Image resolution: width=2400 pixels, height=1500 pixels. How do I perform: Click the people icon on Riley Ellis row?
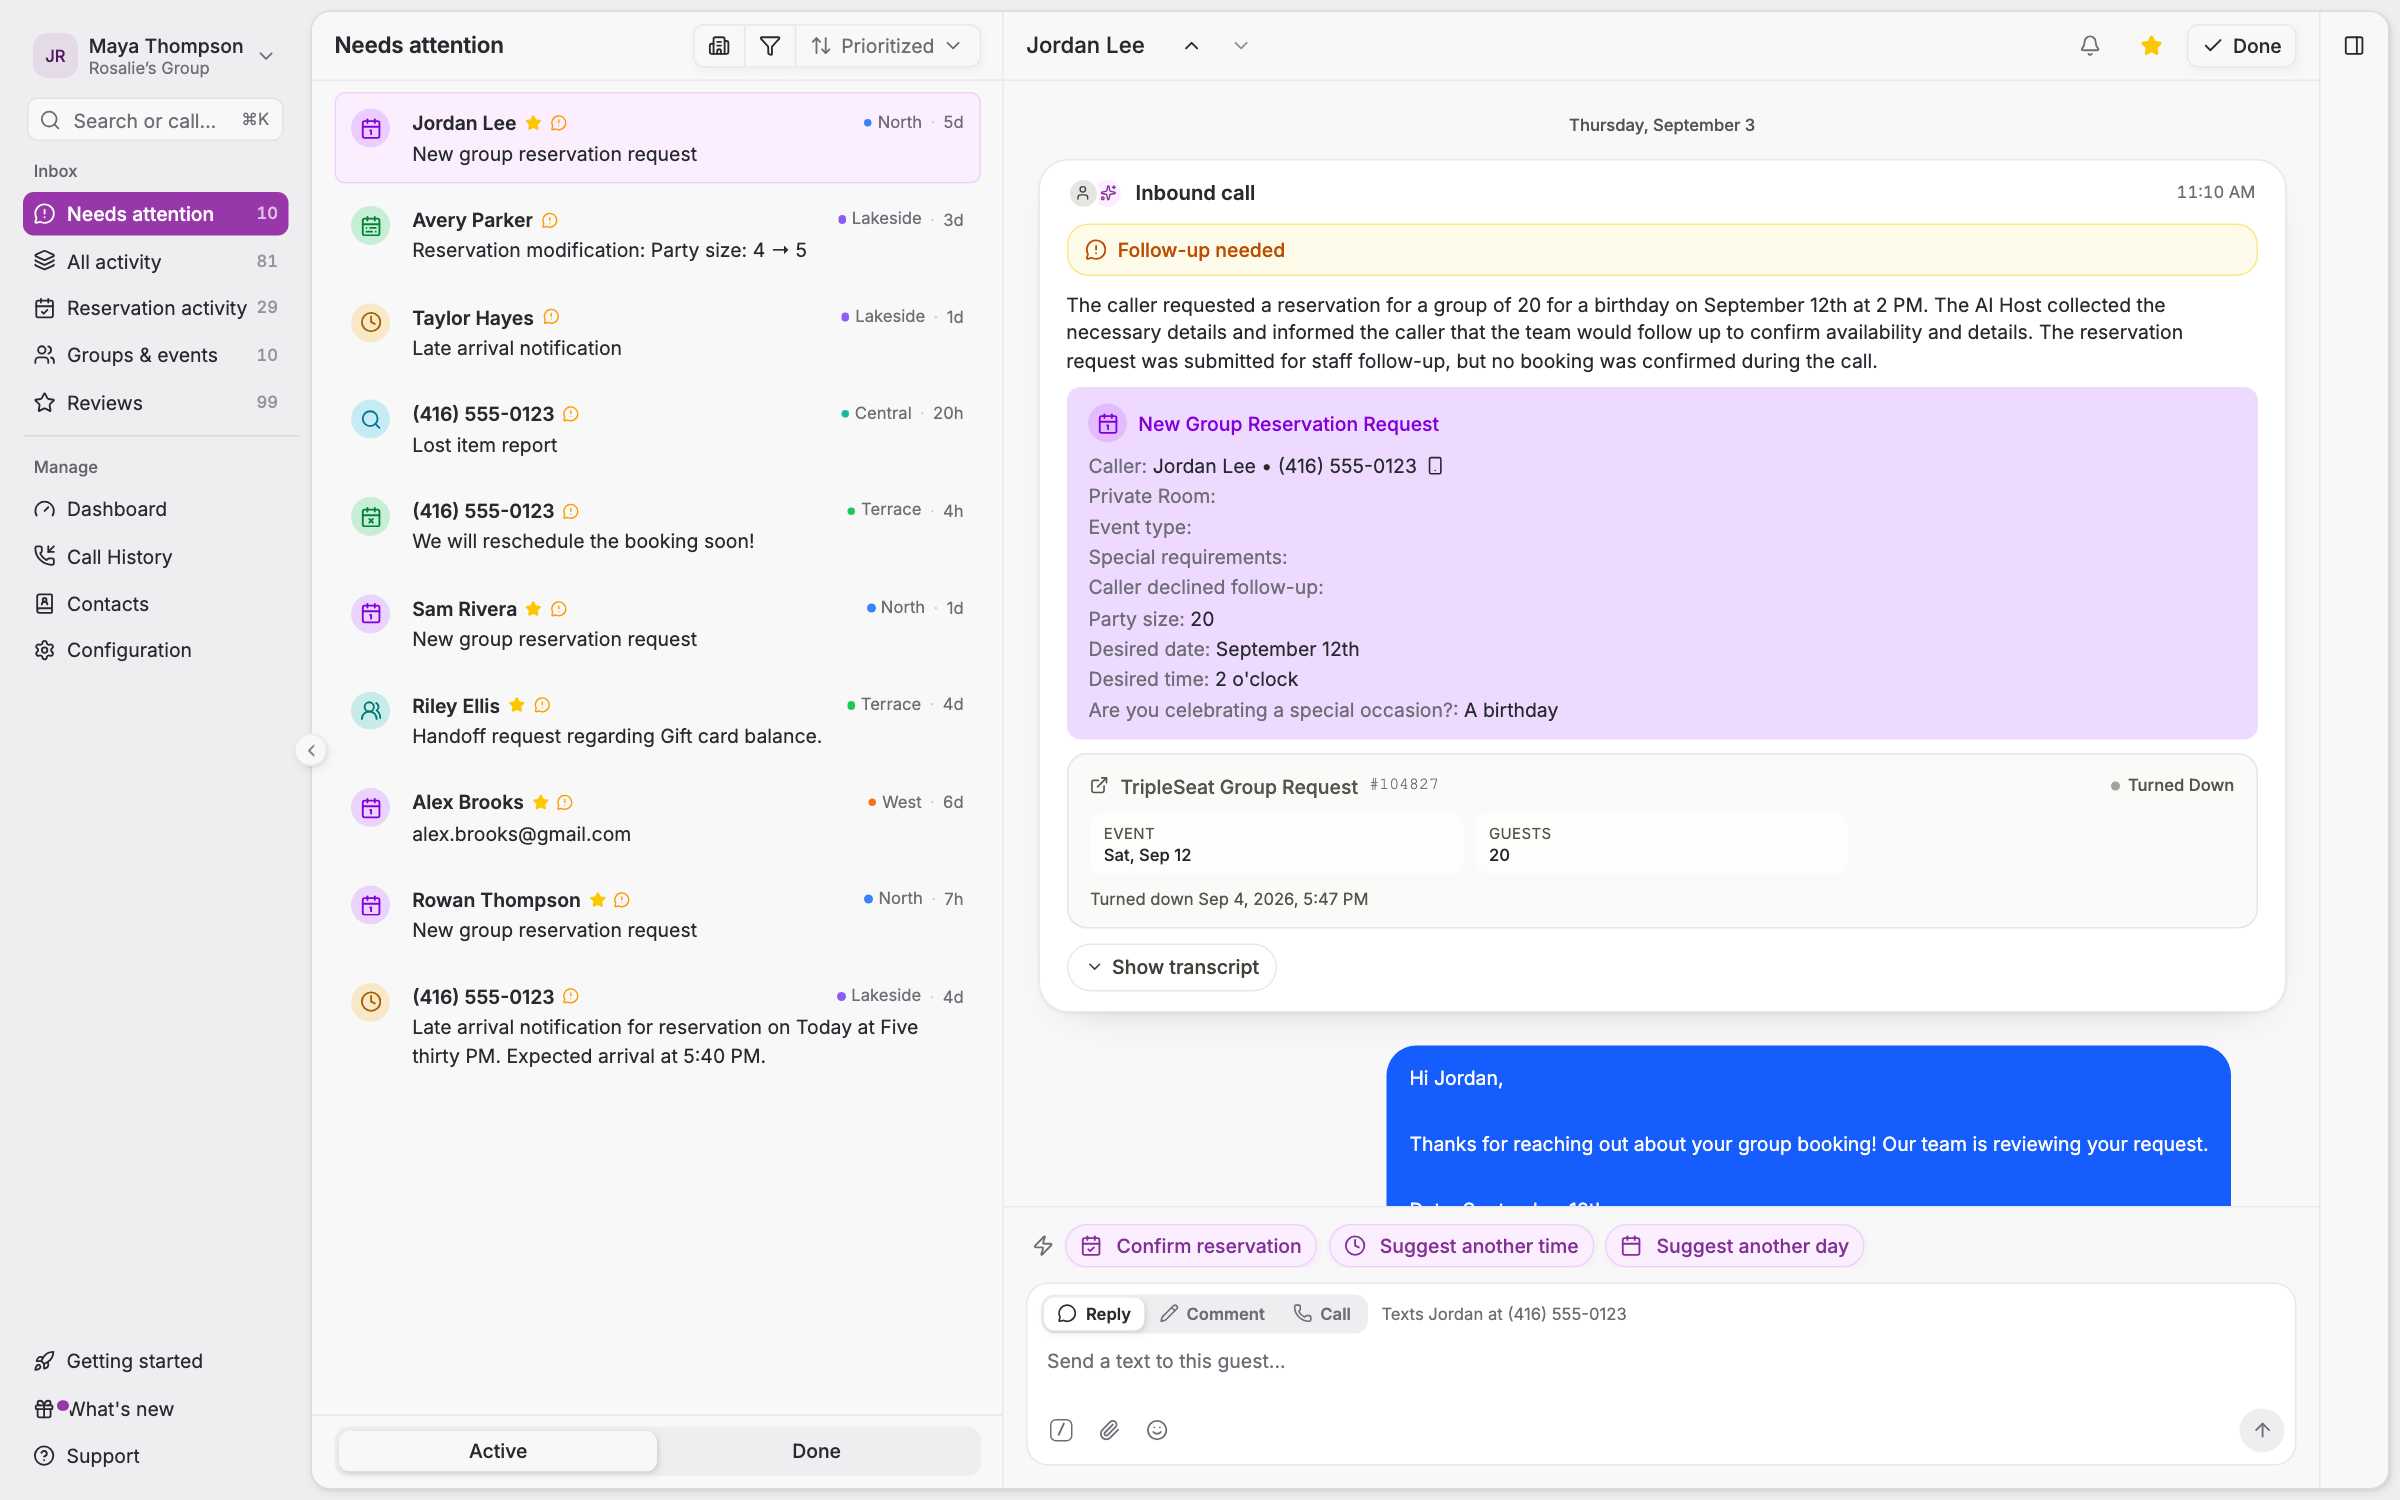pyautogui.click(x=371, y=711)
